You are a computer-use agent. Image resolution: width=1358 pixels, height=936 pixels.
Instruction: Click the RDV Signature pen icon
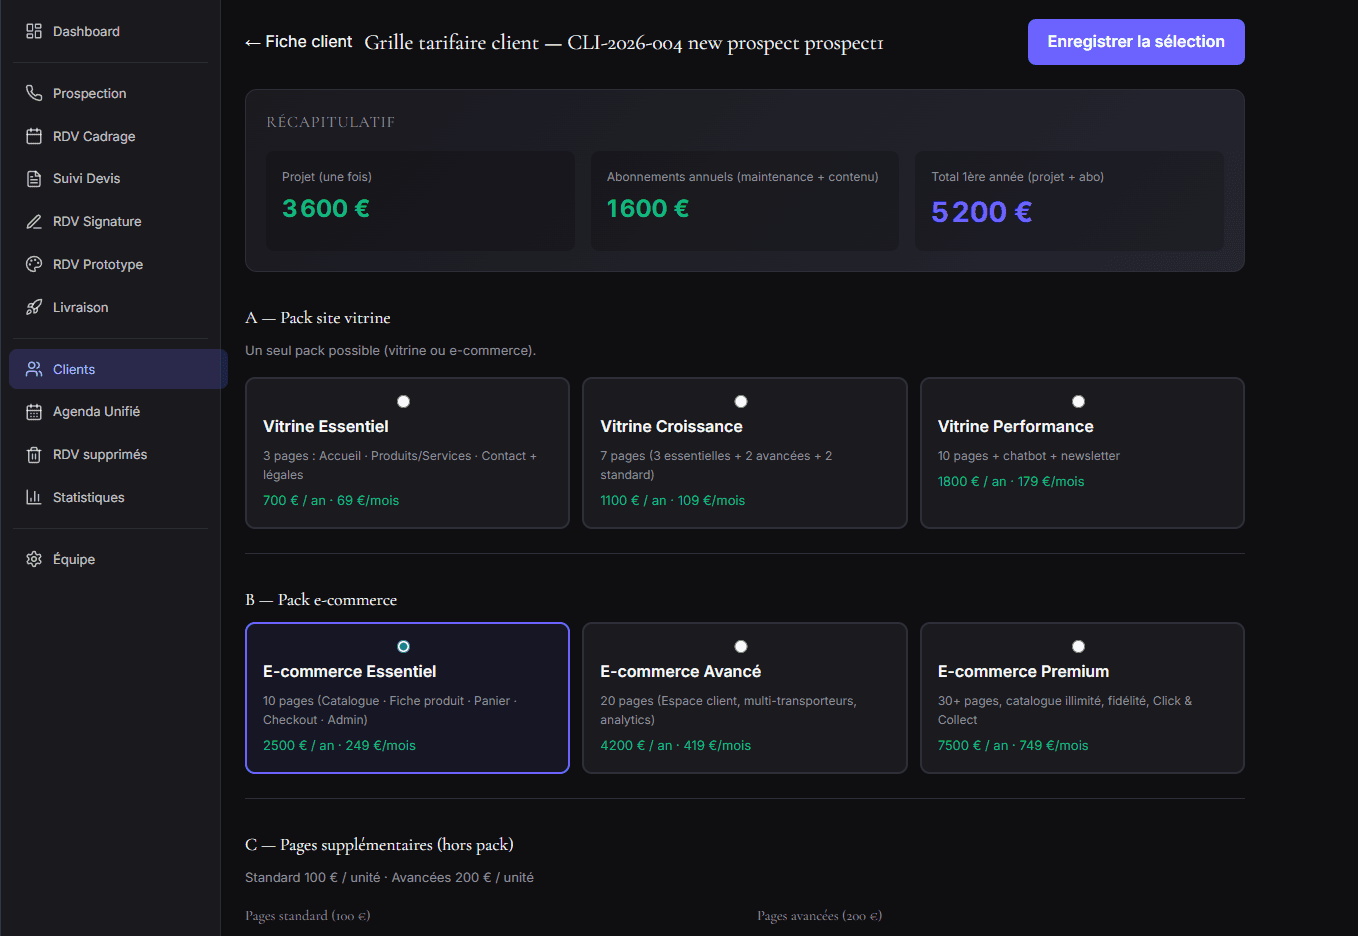tap(33, 221)
